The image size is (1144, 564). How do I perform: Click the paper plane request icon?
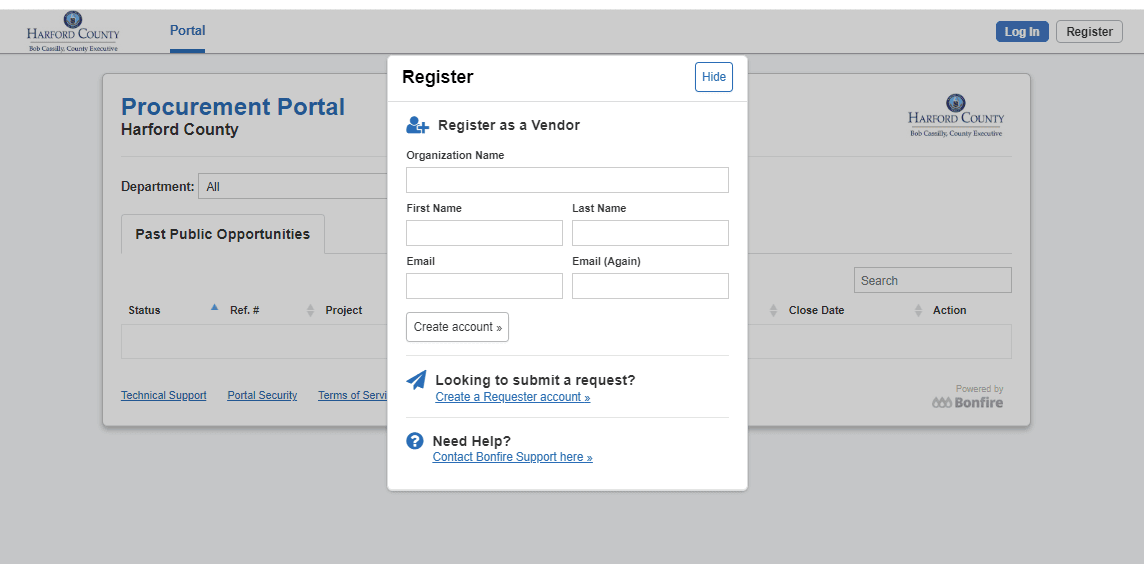click(x=416, y=380)
